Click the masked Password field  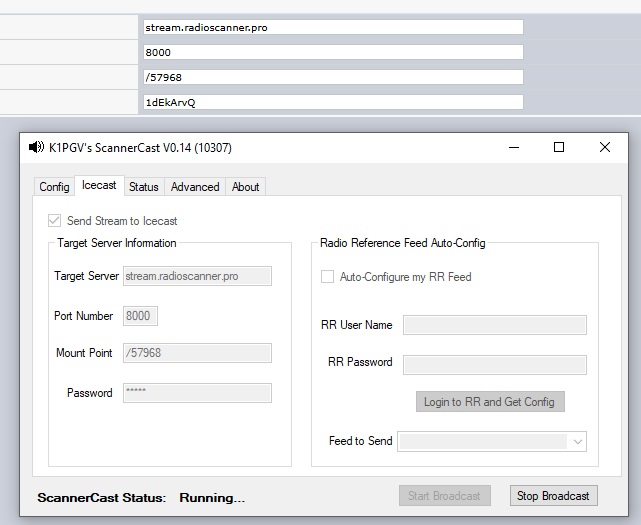click(x=197, y=393)
